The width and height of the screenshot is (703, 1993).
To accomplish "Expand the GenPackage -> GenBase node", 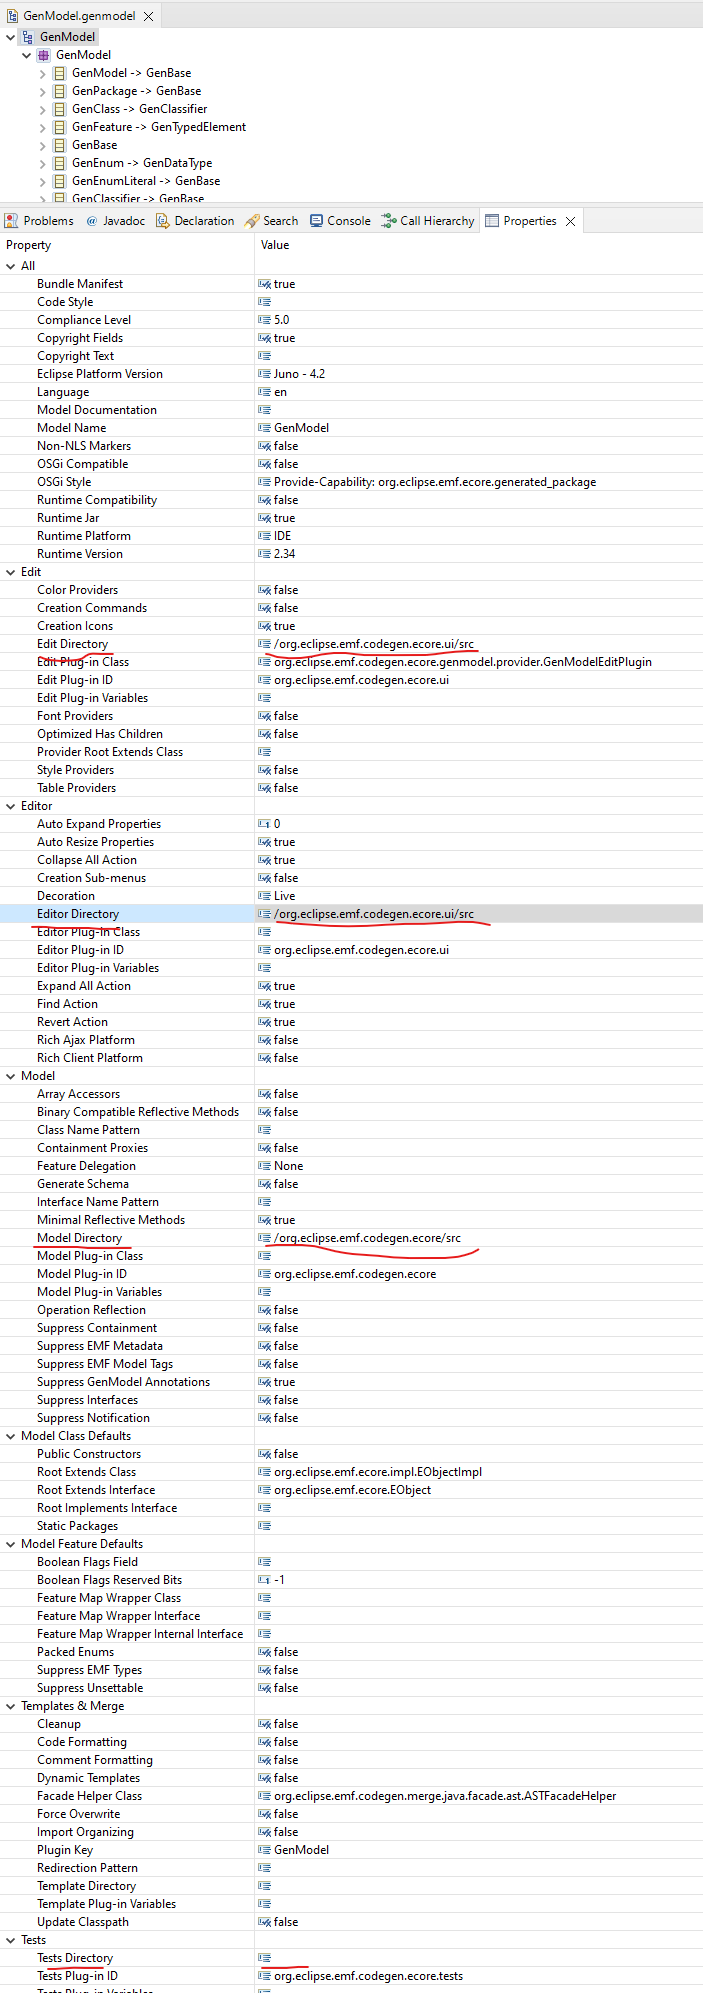I will [x=42, y=91].
